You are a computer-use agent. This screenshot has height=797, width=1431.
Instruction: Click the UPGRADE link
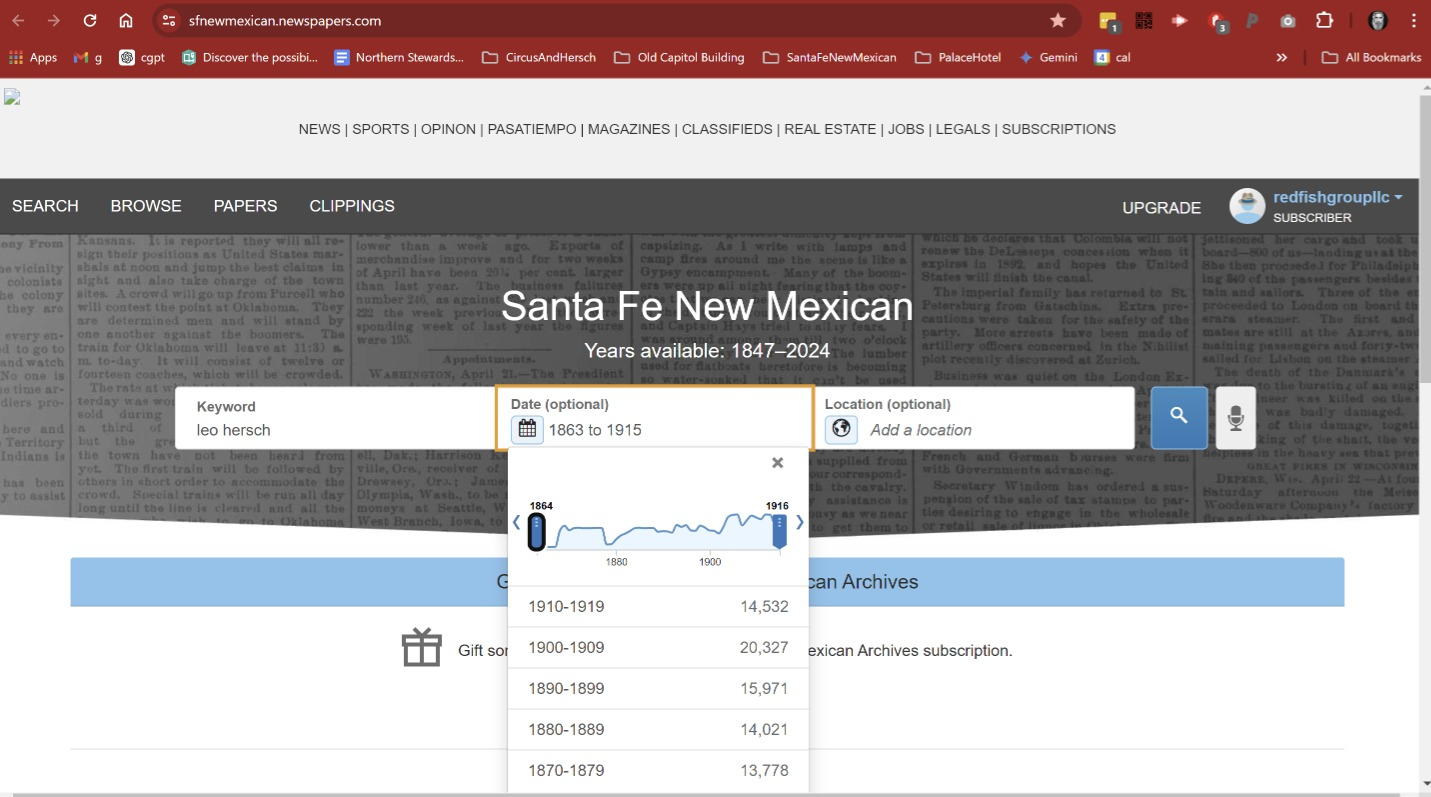click(x=1161, y=208)
